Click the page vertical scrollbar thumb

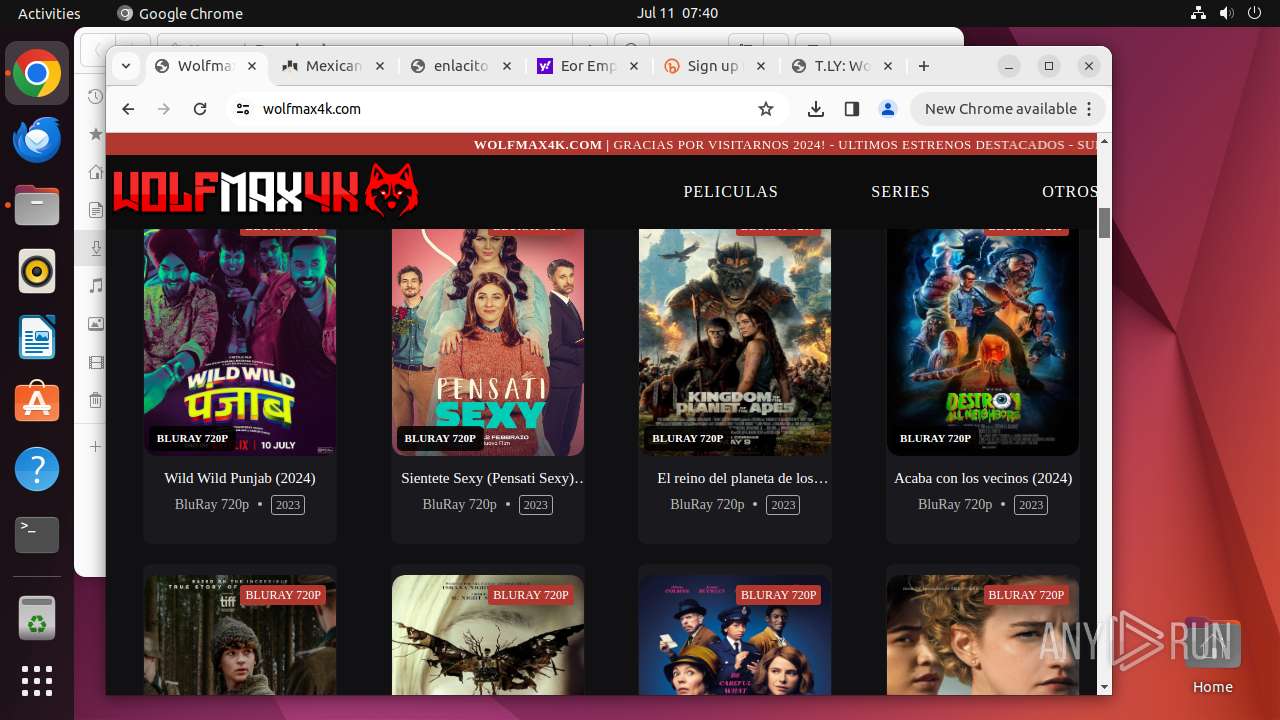(x=1104, y=223)
